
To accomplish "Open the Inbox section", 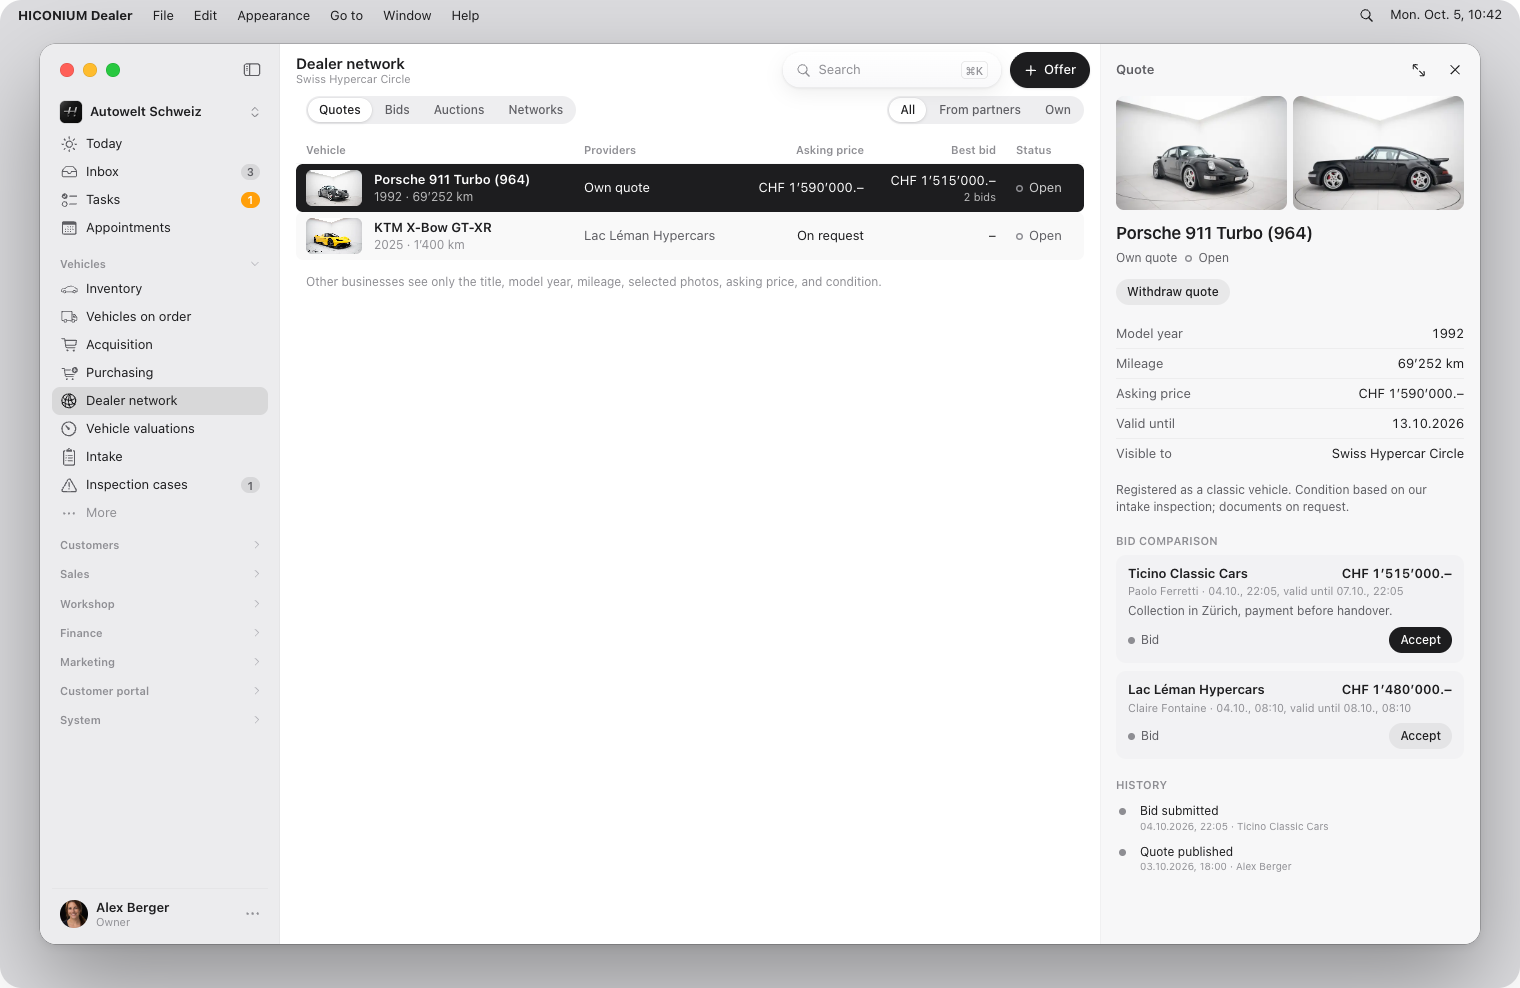I will (x=160, y=172).
